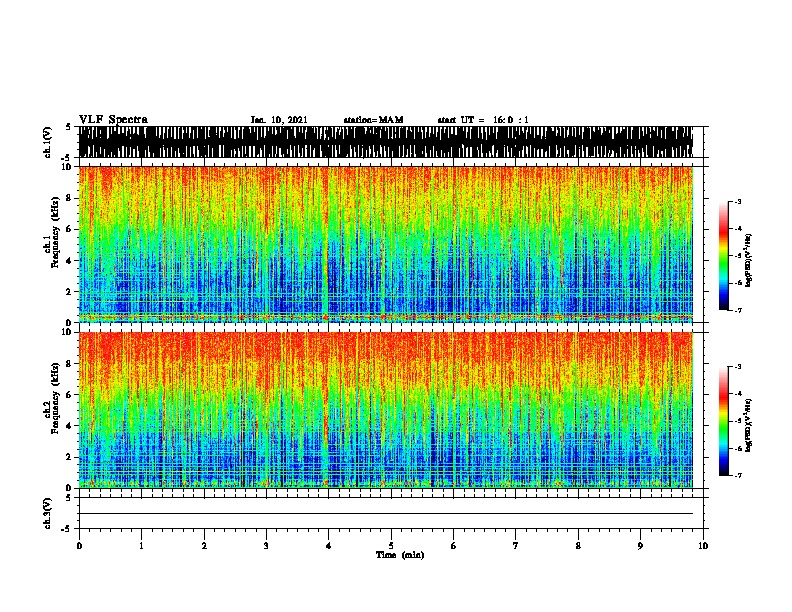792x612 pixels.
Task: Click the time axis tick label "8"
Action: click(578, 546)
